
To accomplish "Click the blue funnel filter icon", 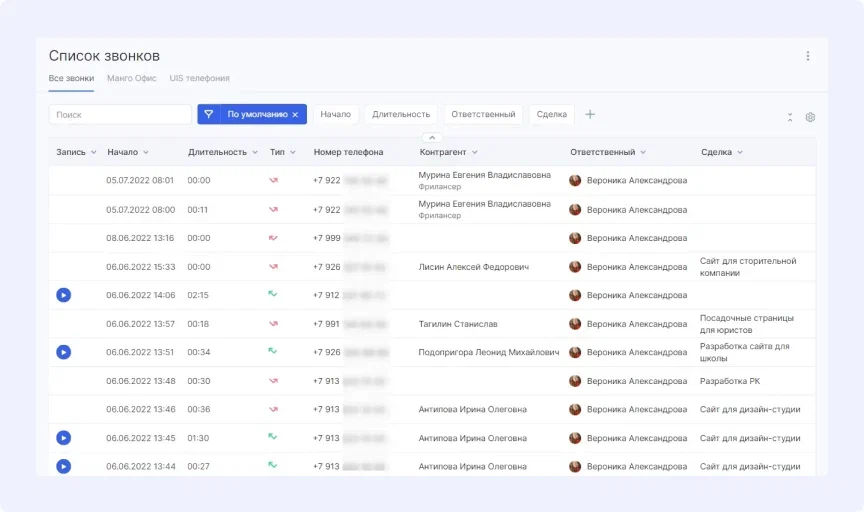I will point(209,114).
